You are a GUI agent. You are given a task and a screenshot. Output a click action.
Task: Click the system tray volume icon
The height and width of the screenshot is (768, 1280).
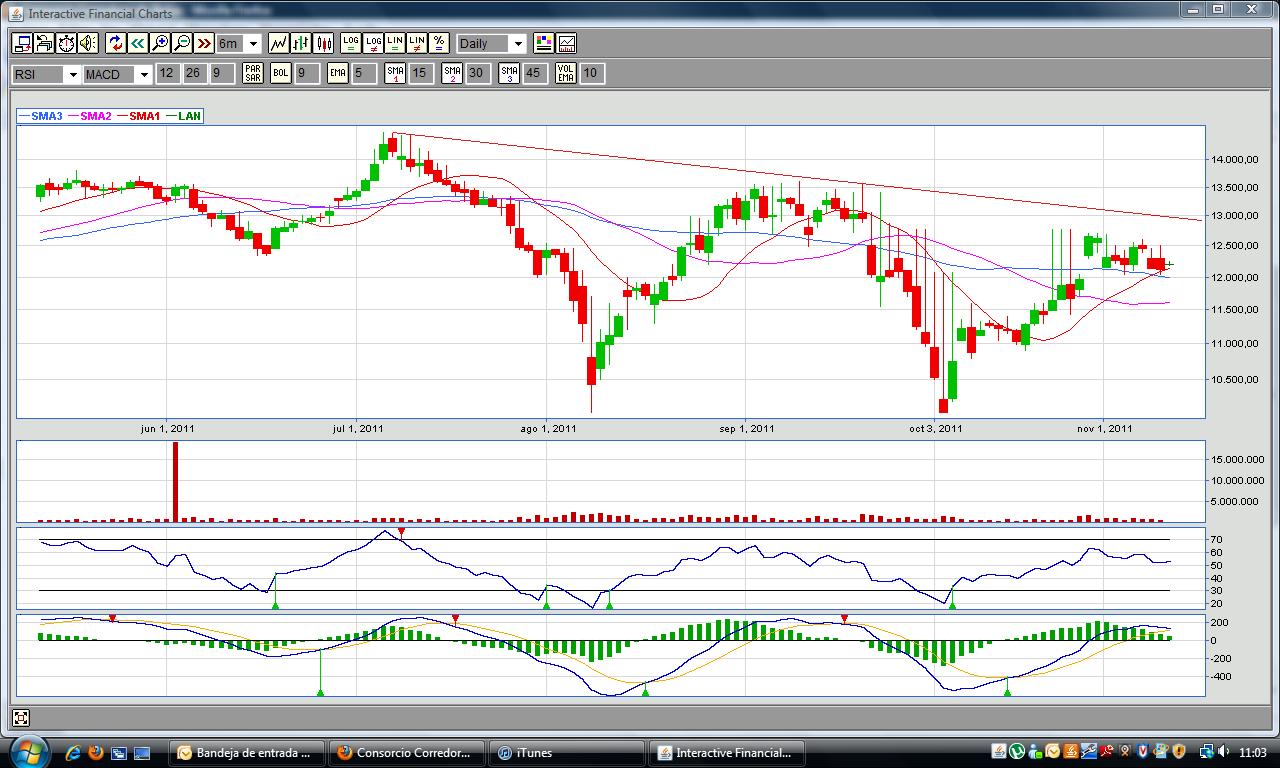(x=1226, y=752)
